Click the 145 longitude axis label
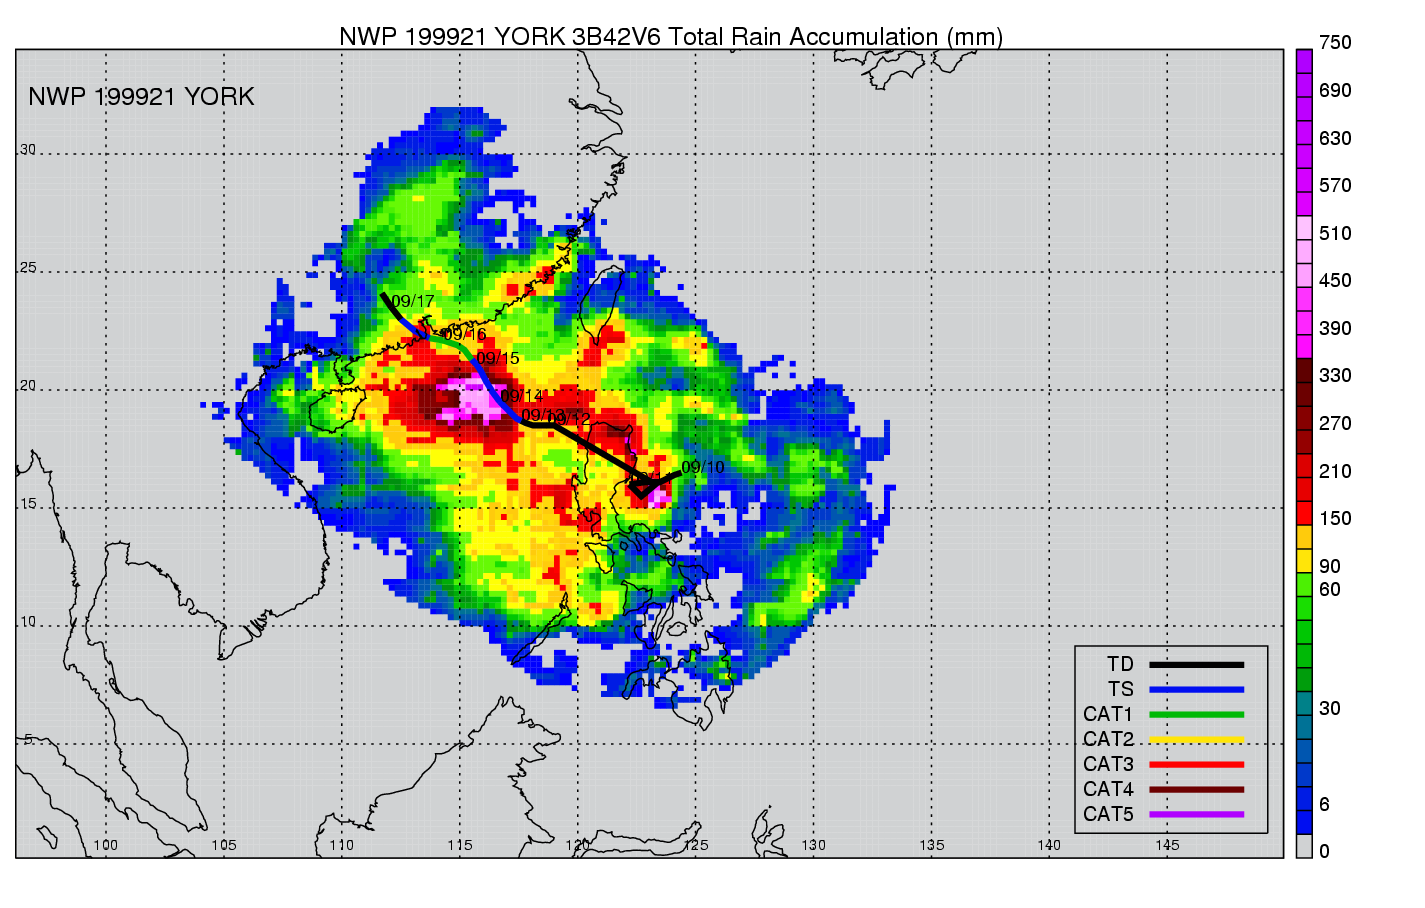1425x908 pixels. point(1167,845)
